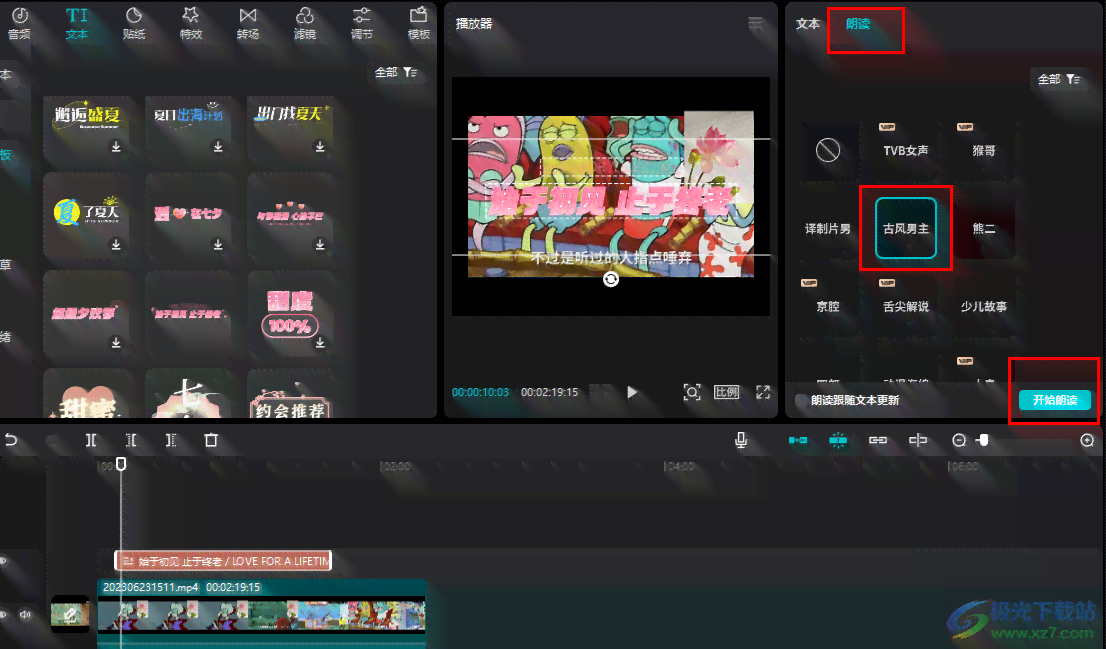1106x649 pixels.
Task: Toggle auto snapping in timeline toolbar
Action: (x=838, y=440)
